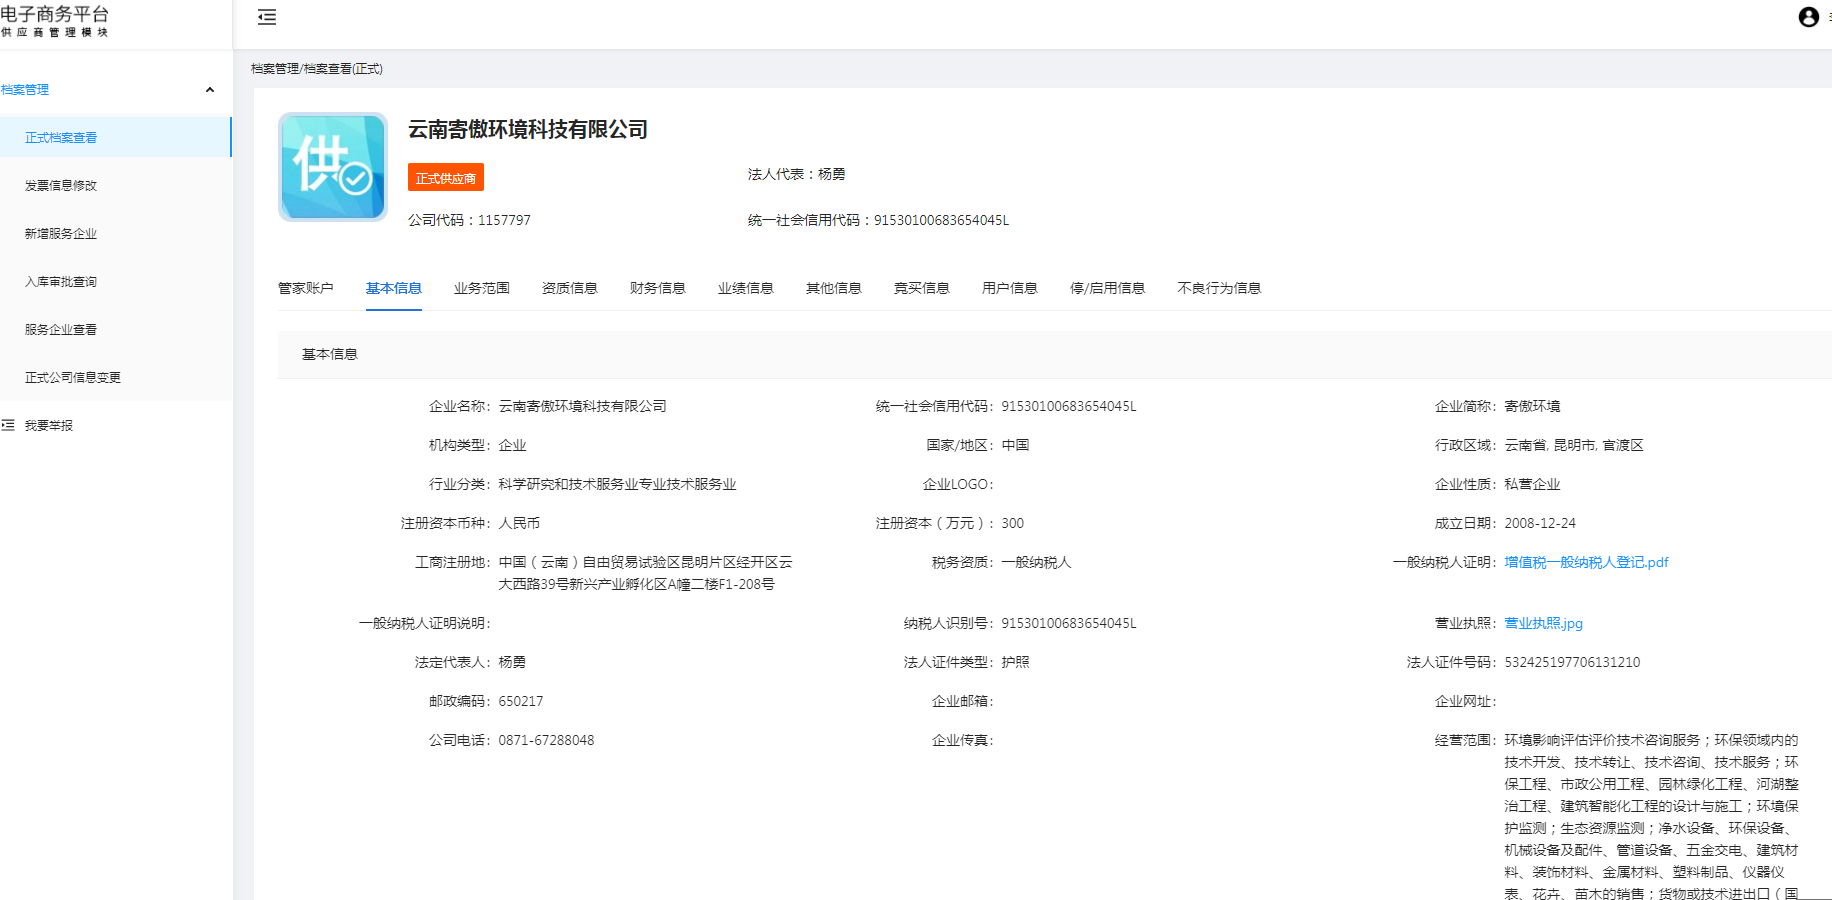1832x900 pixels.
Task: Open 增值税一般纳税人登记.pdf link
Action: [x=1586, y=562]
